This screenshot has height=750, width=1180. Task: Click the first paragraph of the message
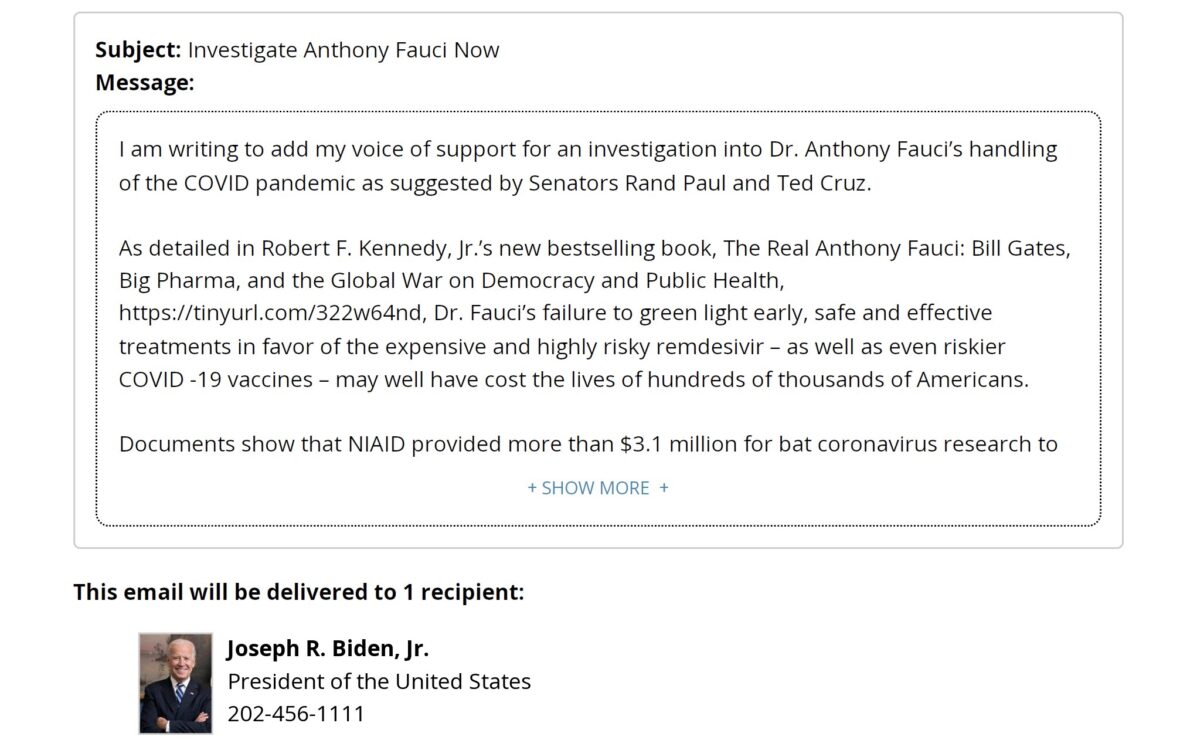(588, 165)
